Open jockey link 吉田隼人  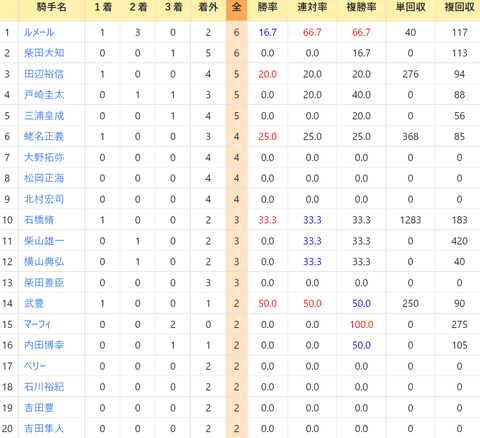pyautogui.click(x=44, y=428)
